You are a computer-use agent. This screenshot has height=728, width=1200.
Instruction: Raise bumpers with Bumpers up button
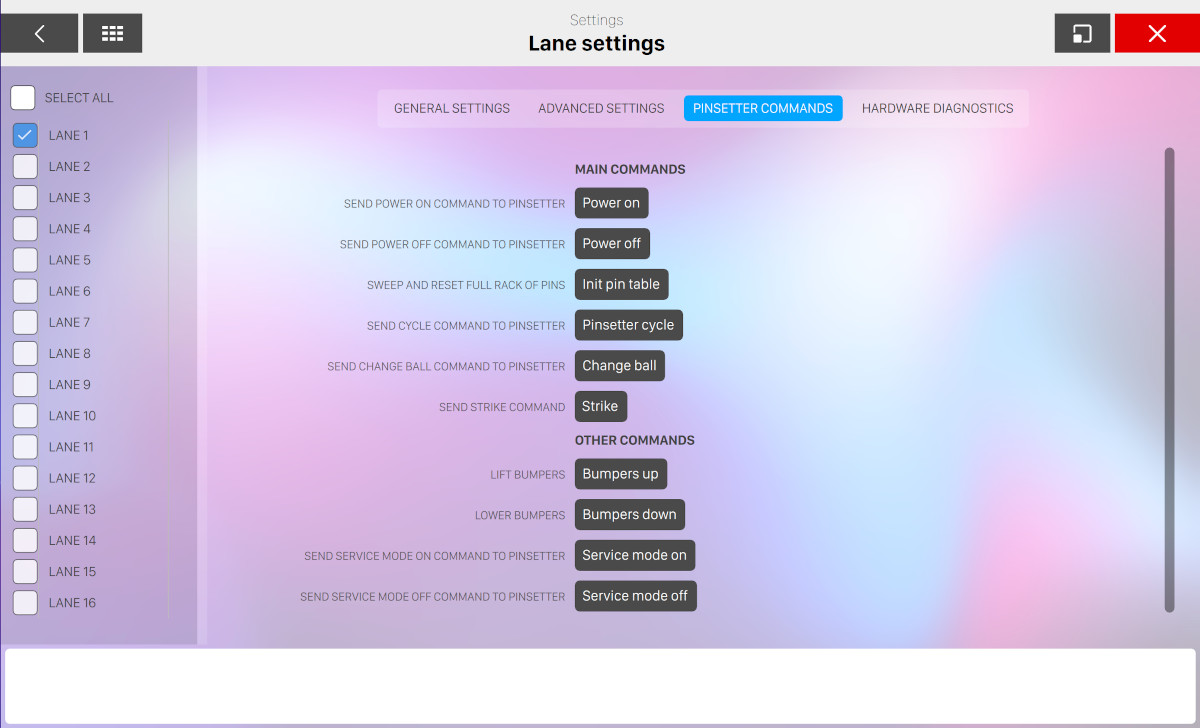[x=620, y=474]
